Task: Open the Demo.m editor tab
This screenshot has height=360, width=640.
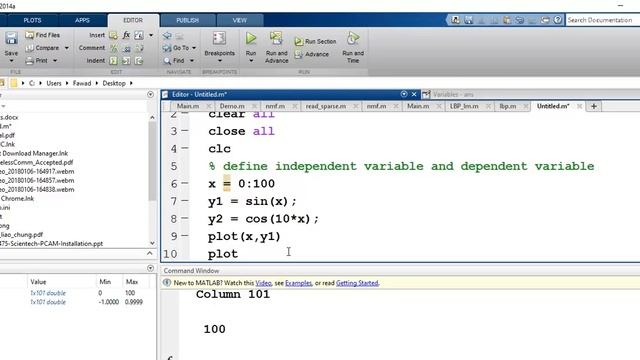Action: coord(232,106)
